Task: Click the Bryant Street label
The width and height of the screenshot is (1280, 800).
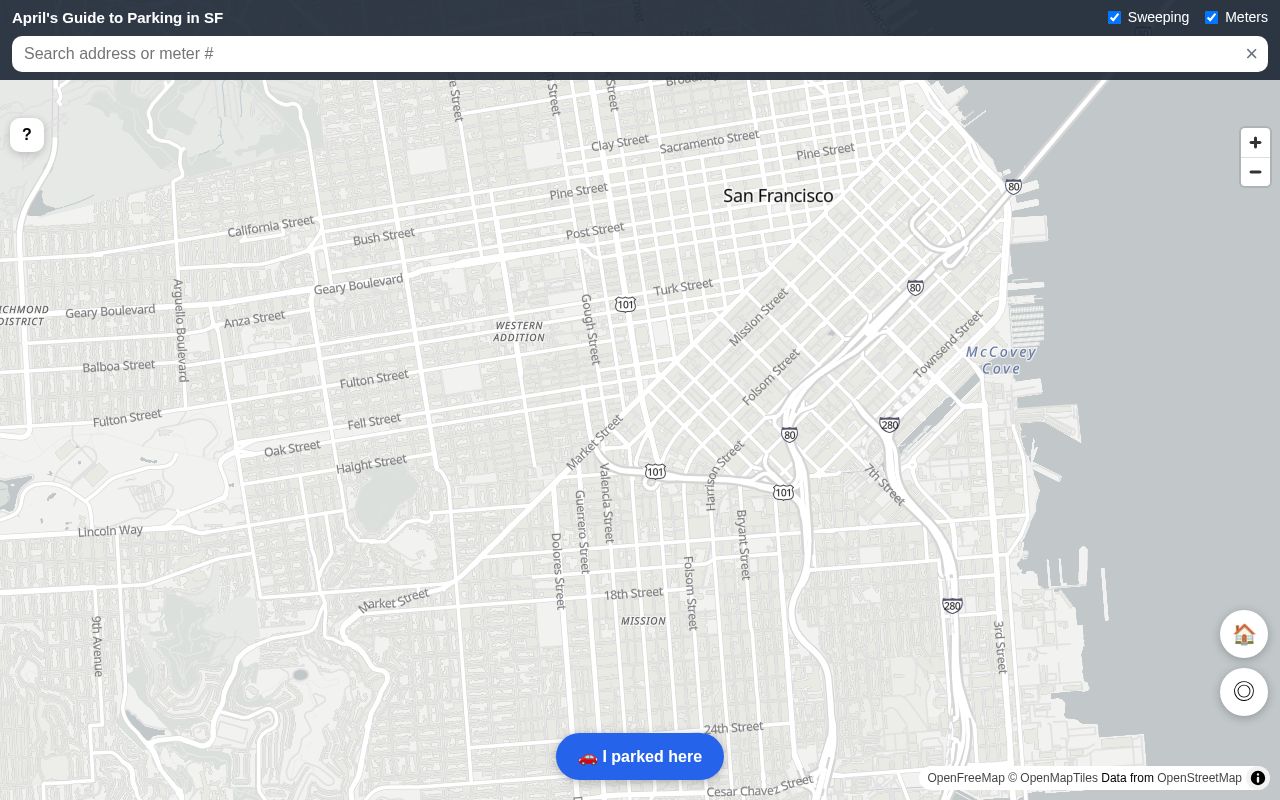Action: 743,545
